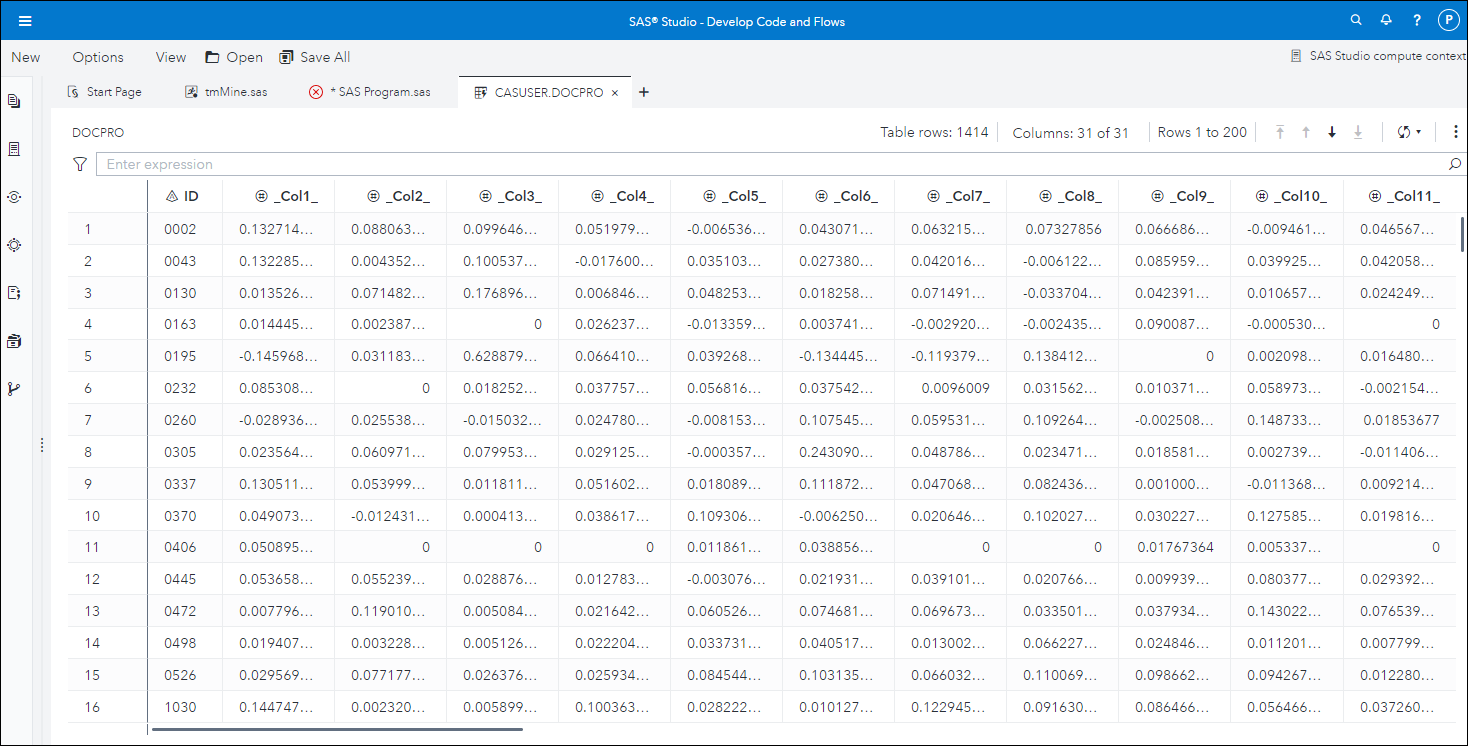Open the Steps panel in the sidebar
The image size is (1468, 746).
(14, 196)
